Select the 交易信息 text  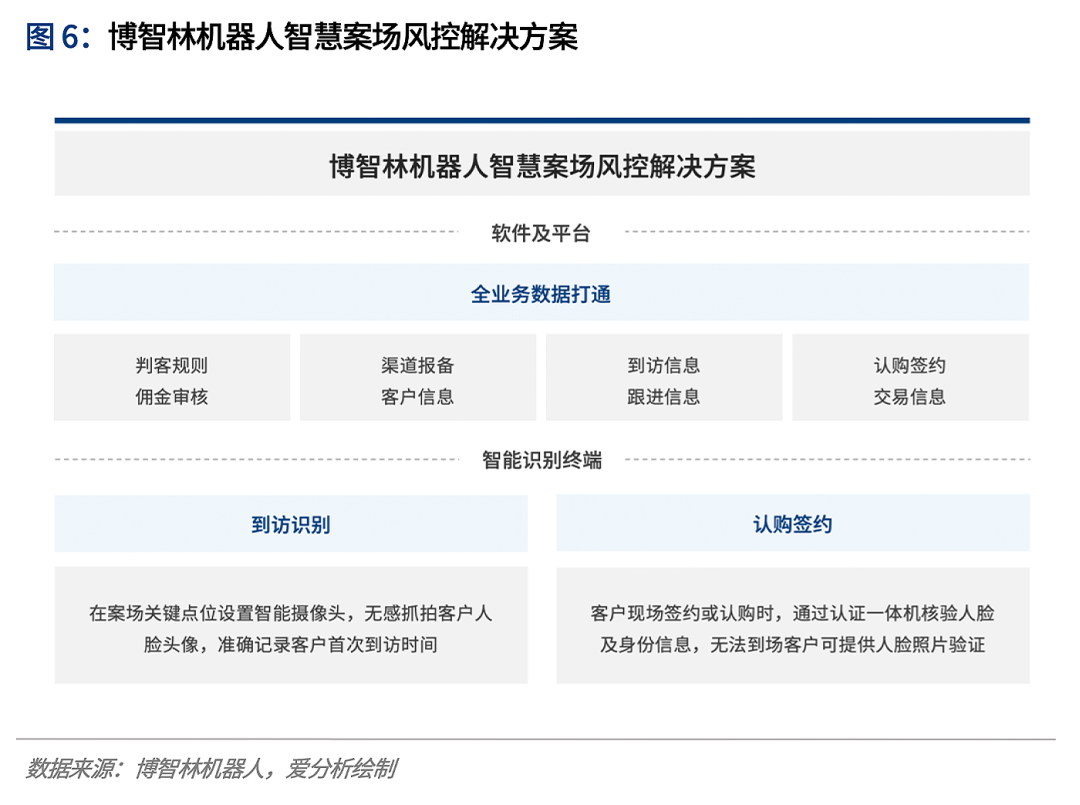pos(910,397)
